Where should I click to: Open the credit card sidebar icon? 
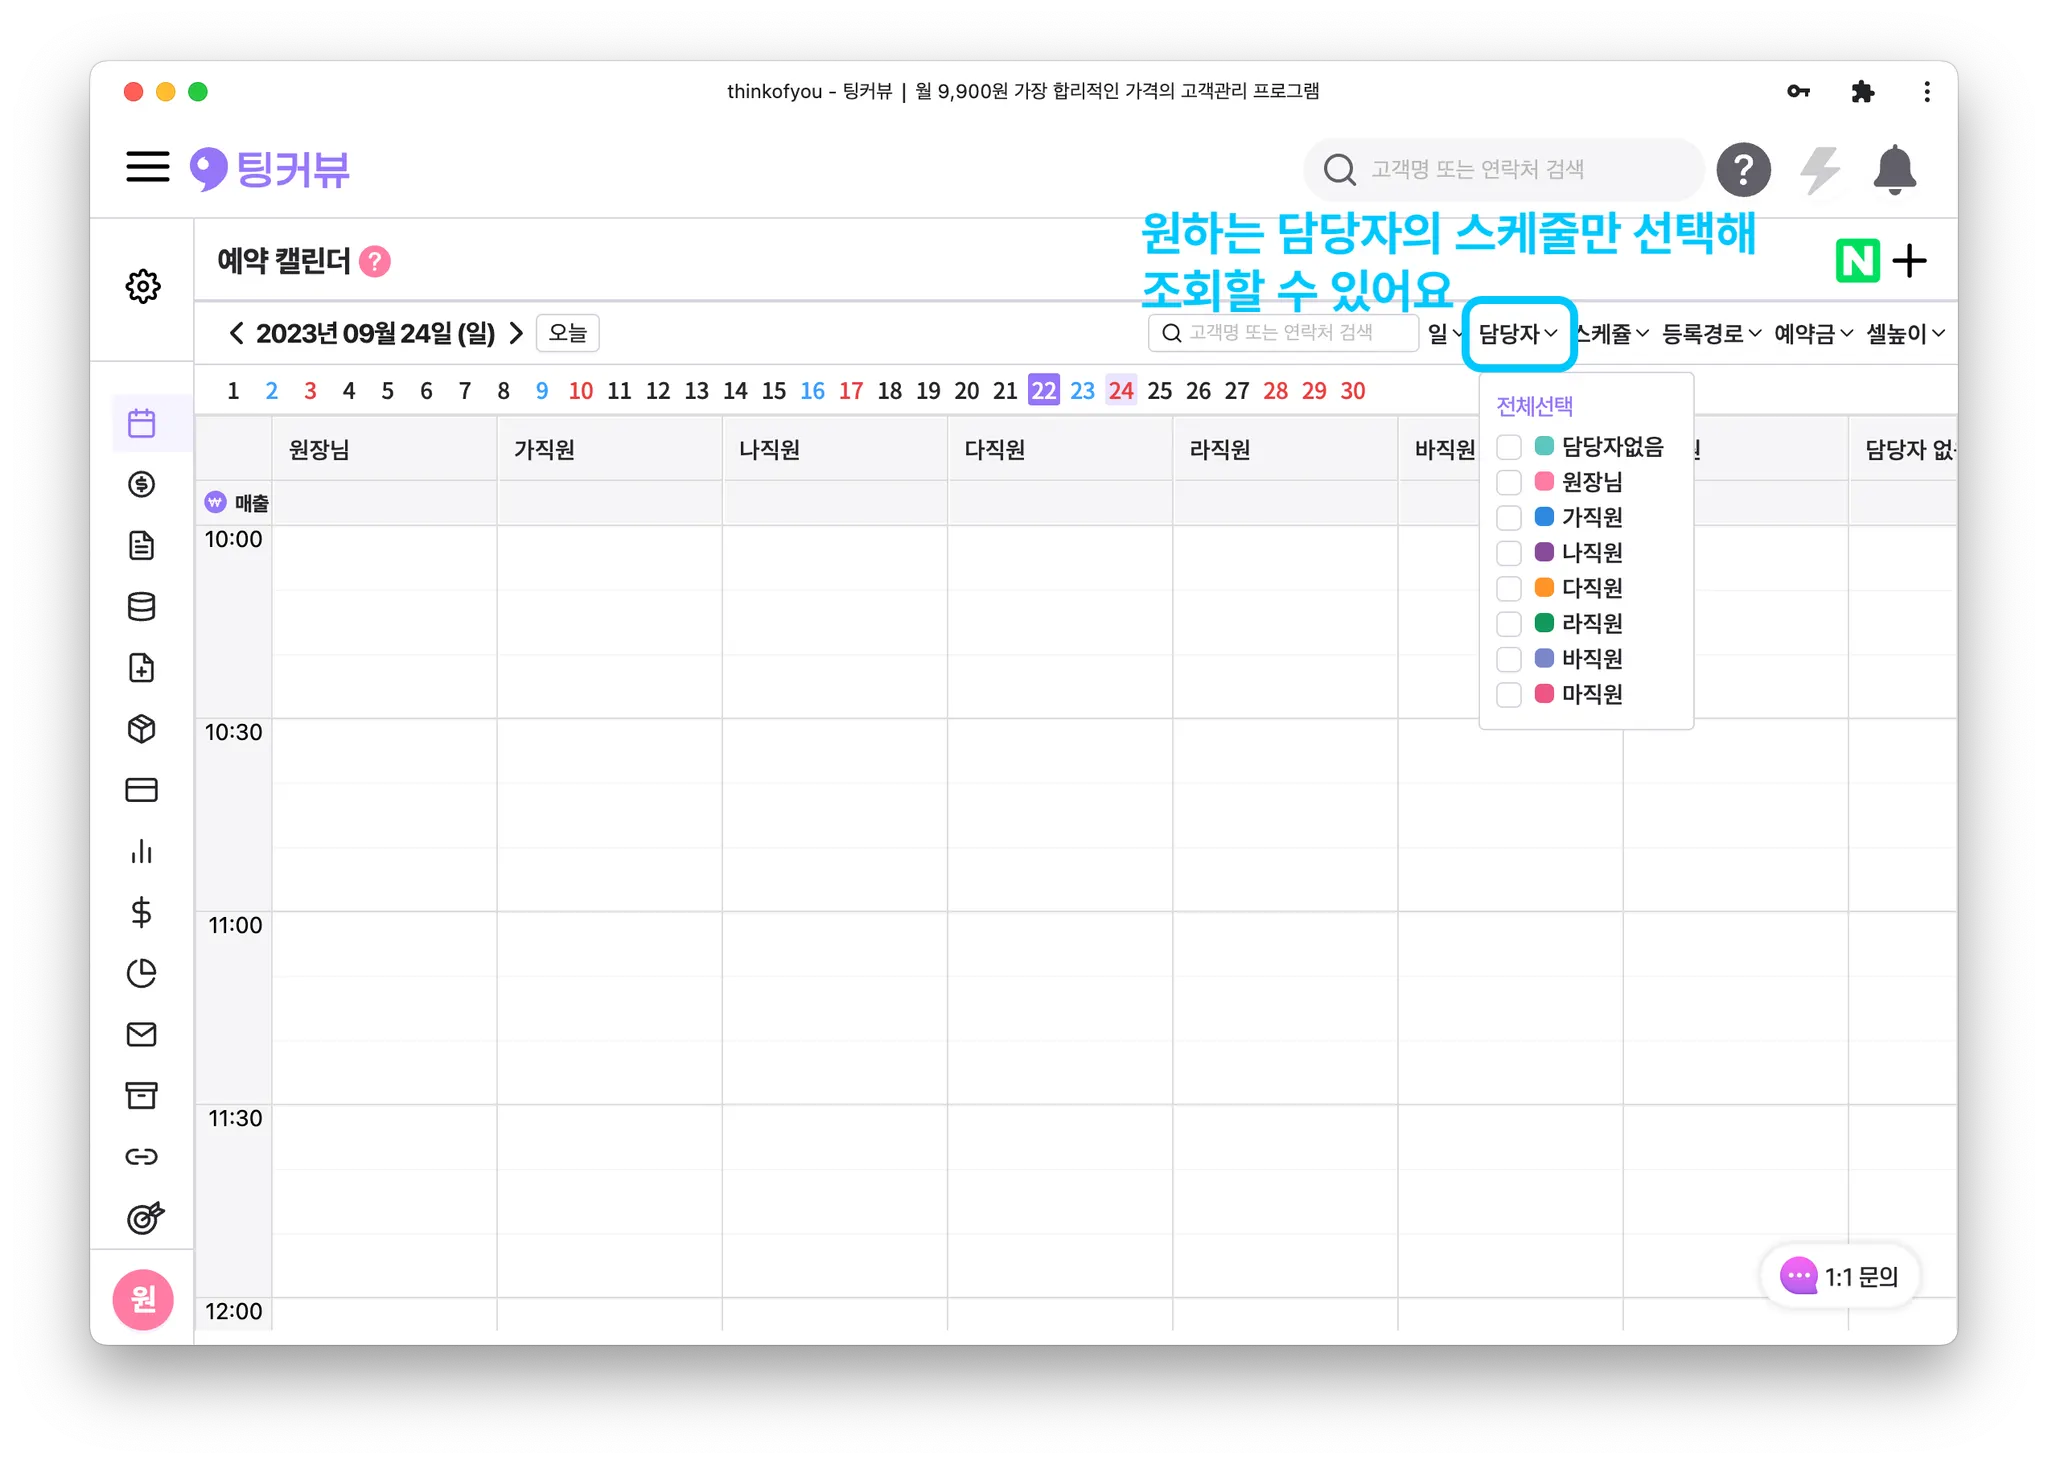point(142,790)
